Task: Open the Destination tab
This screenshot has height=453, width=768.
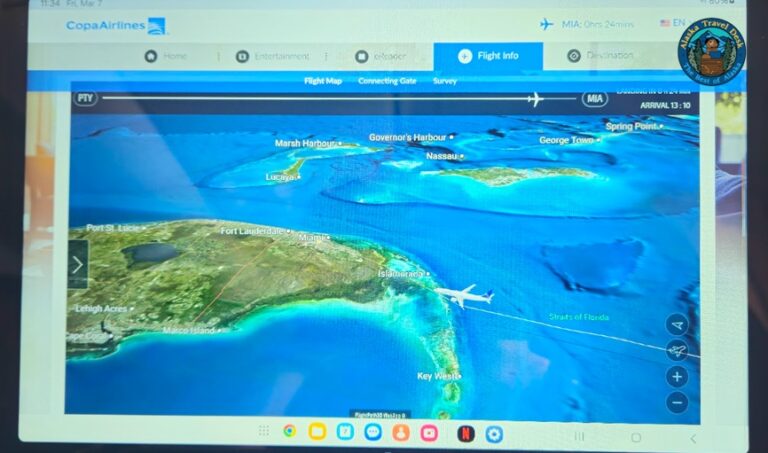Action: coord(600,56)
